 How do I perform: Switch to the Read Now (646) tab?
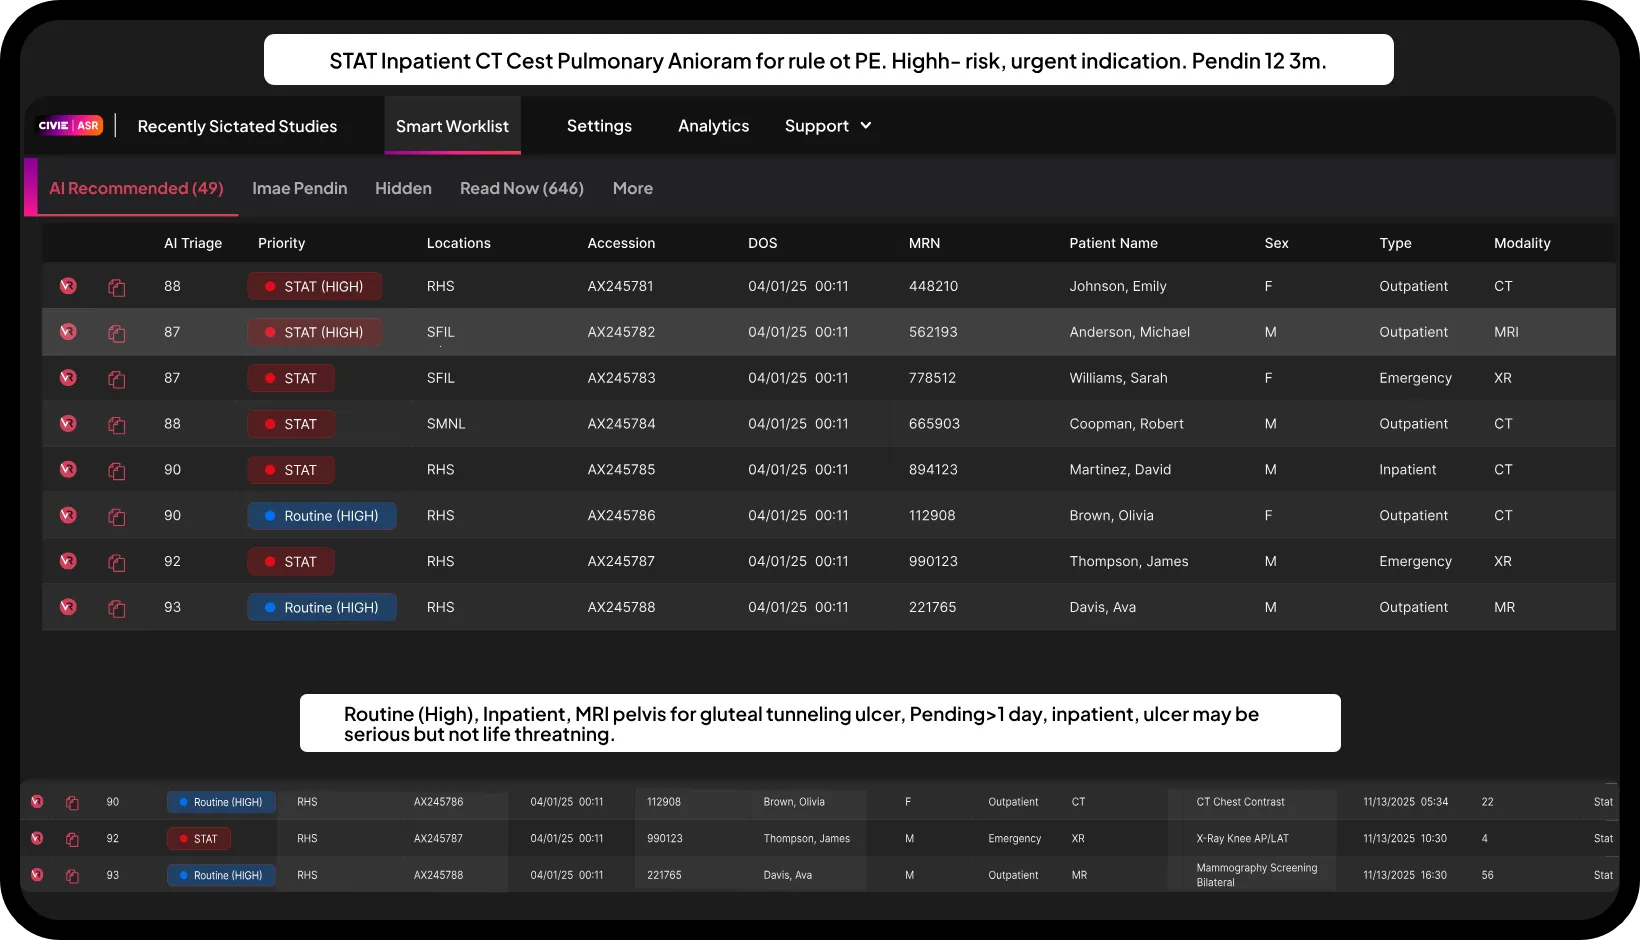[x=521, y=188]
